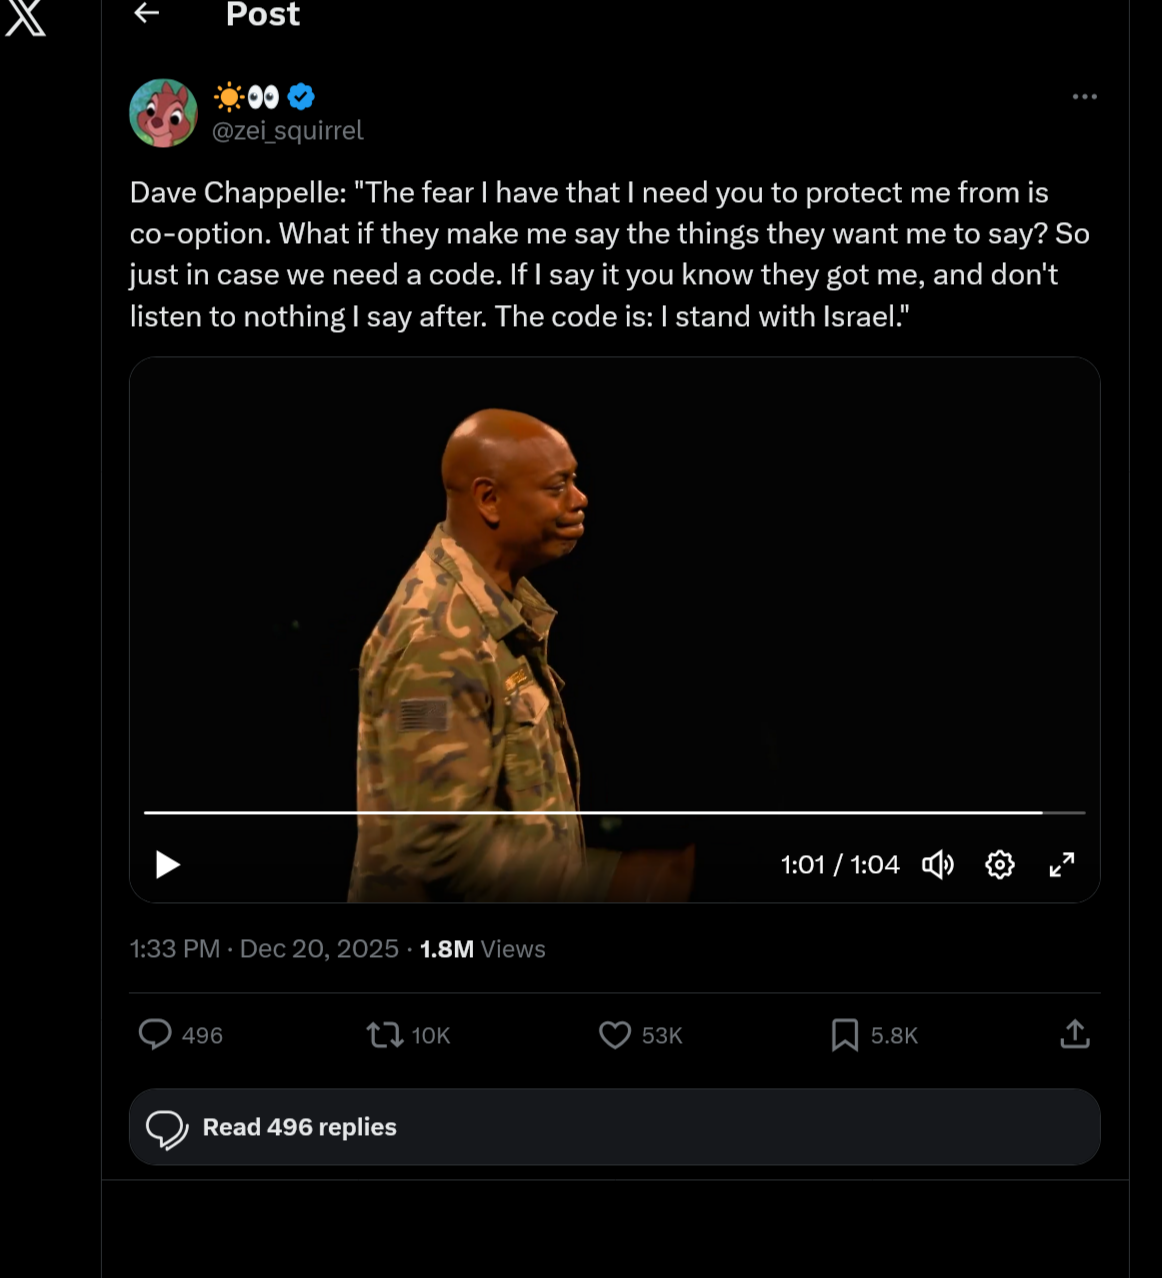Screen dimensions: 1162x1278
Task: Expand video to fullscreen
Action: (x=1062, y=865)
